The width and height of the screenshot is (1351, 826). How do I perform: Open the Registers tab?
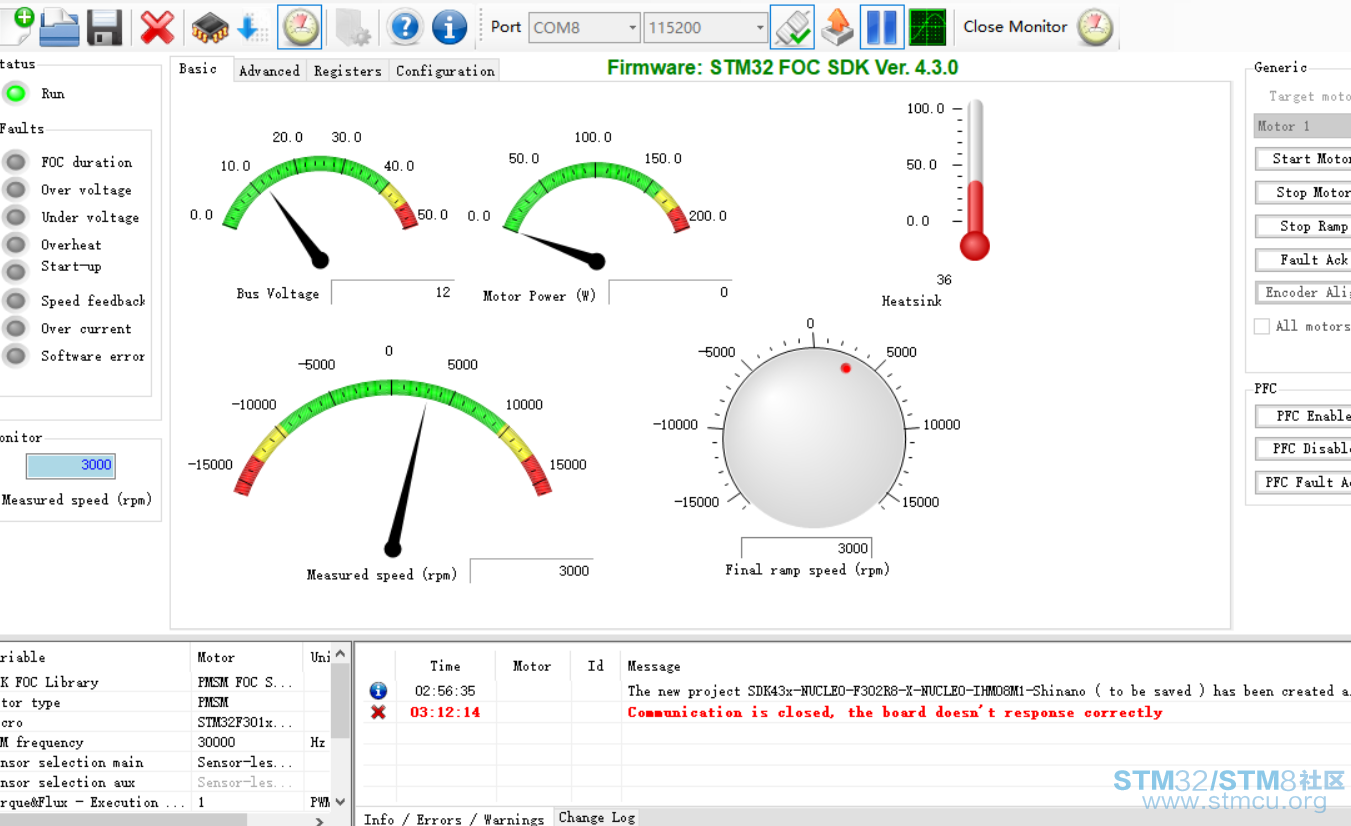[347, 70]
